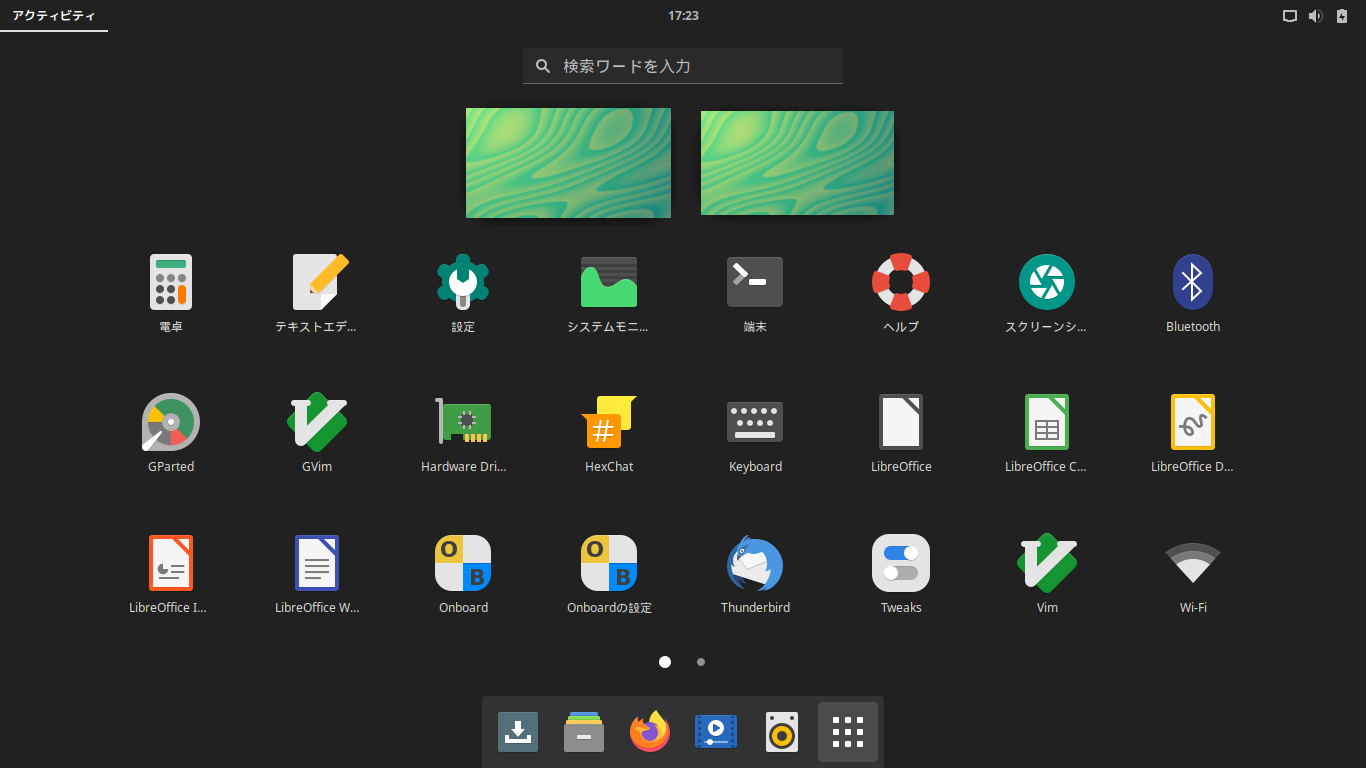Switch to second app page dot
The width and height of the screenshot is (1366, 768).
point(701,662)
